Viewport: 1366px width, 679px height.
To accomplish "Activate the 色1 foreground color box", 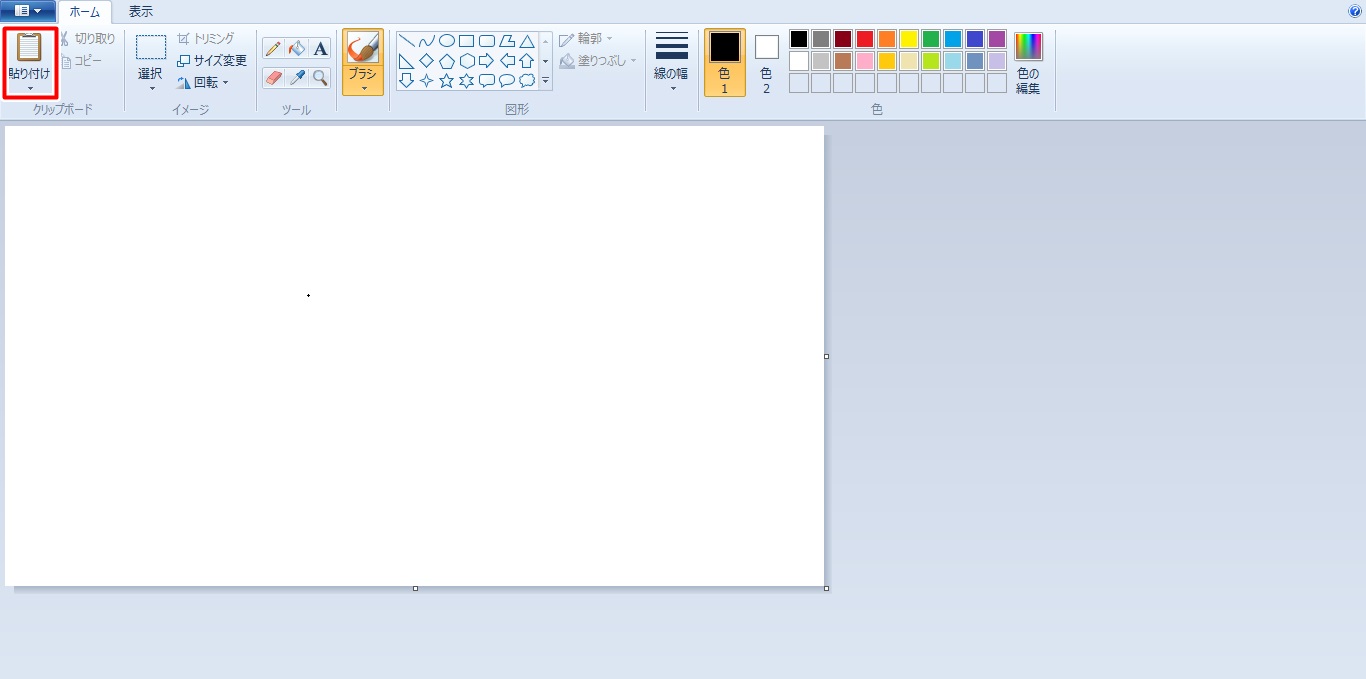I will (x=724, y=62).
